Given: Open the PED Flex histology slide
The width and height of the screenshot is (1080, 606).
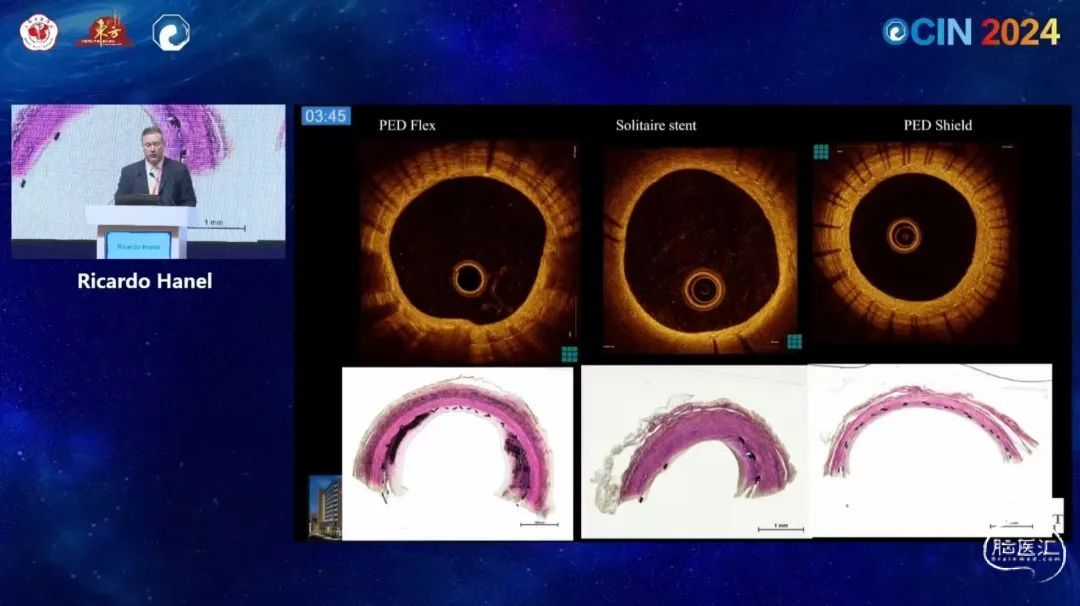Looking at the screenshot, I should coord(457,453).
